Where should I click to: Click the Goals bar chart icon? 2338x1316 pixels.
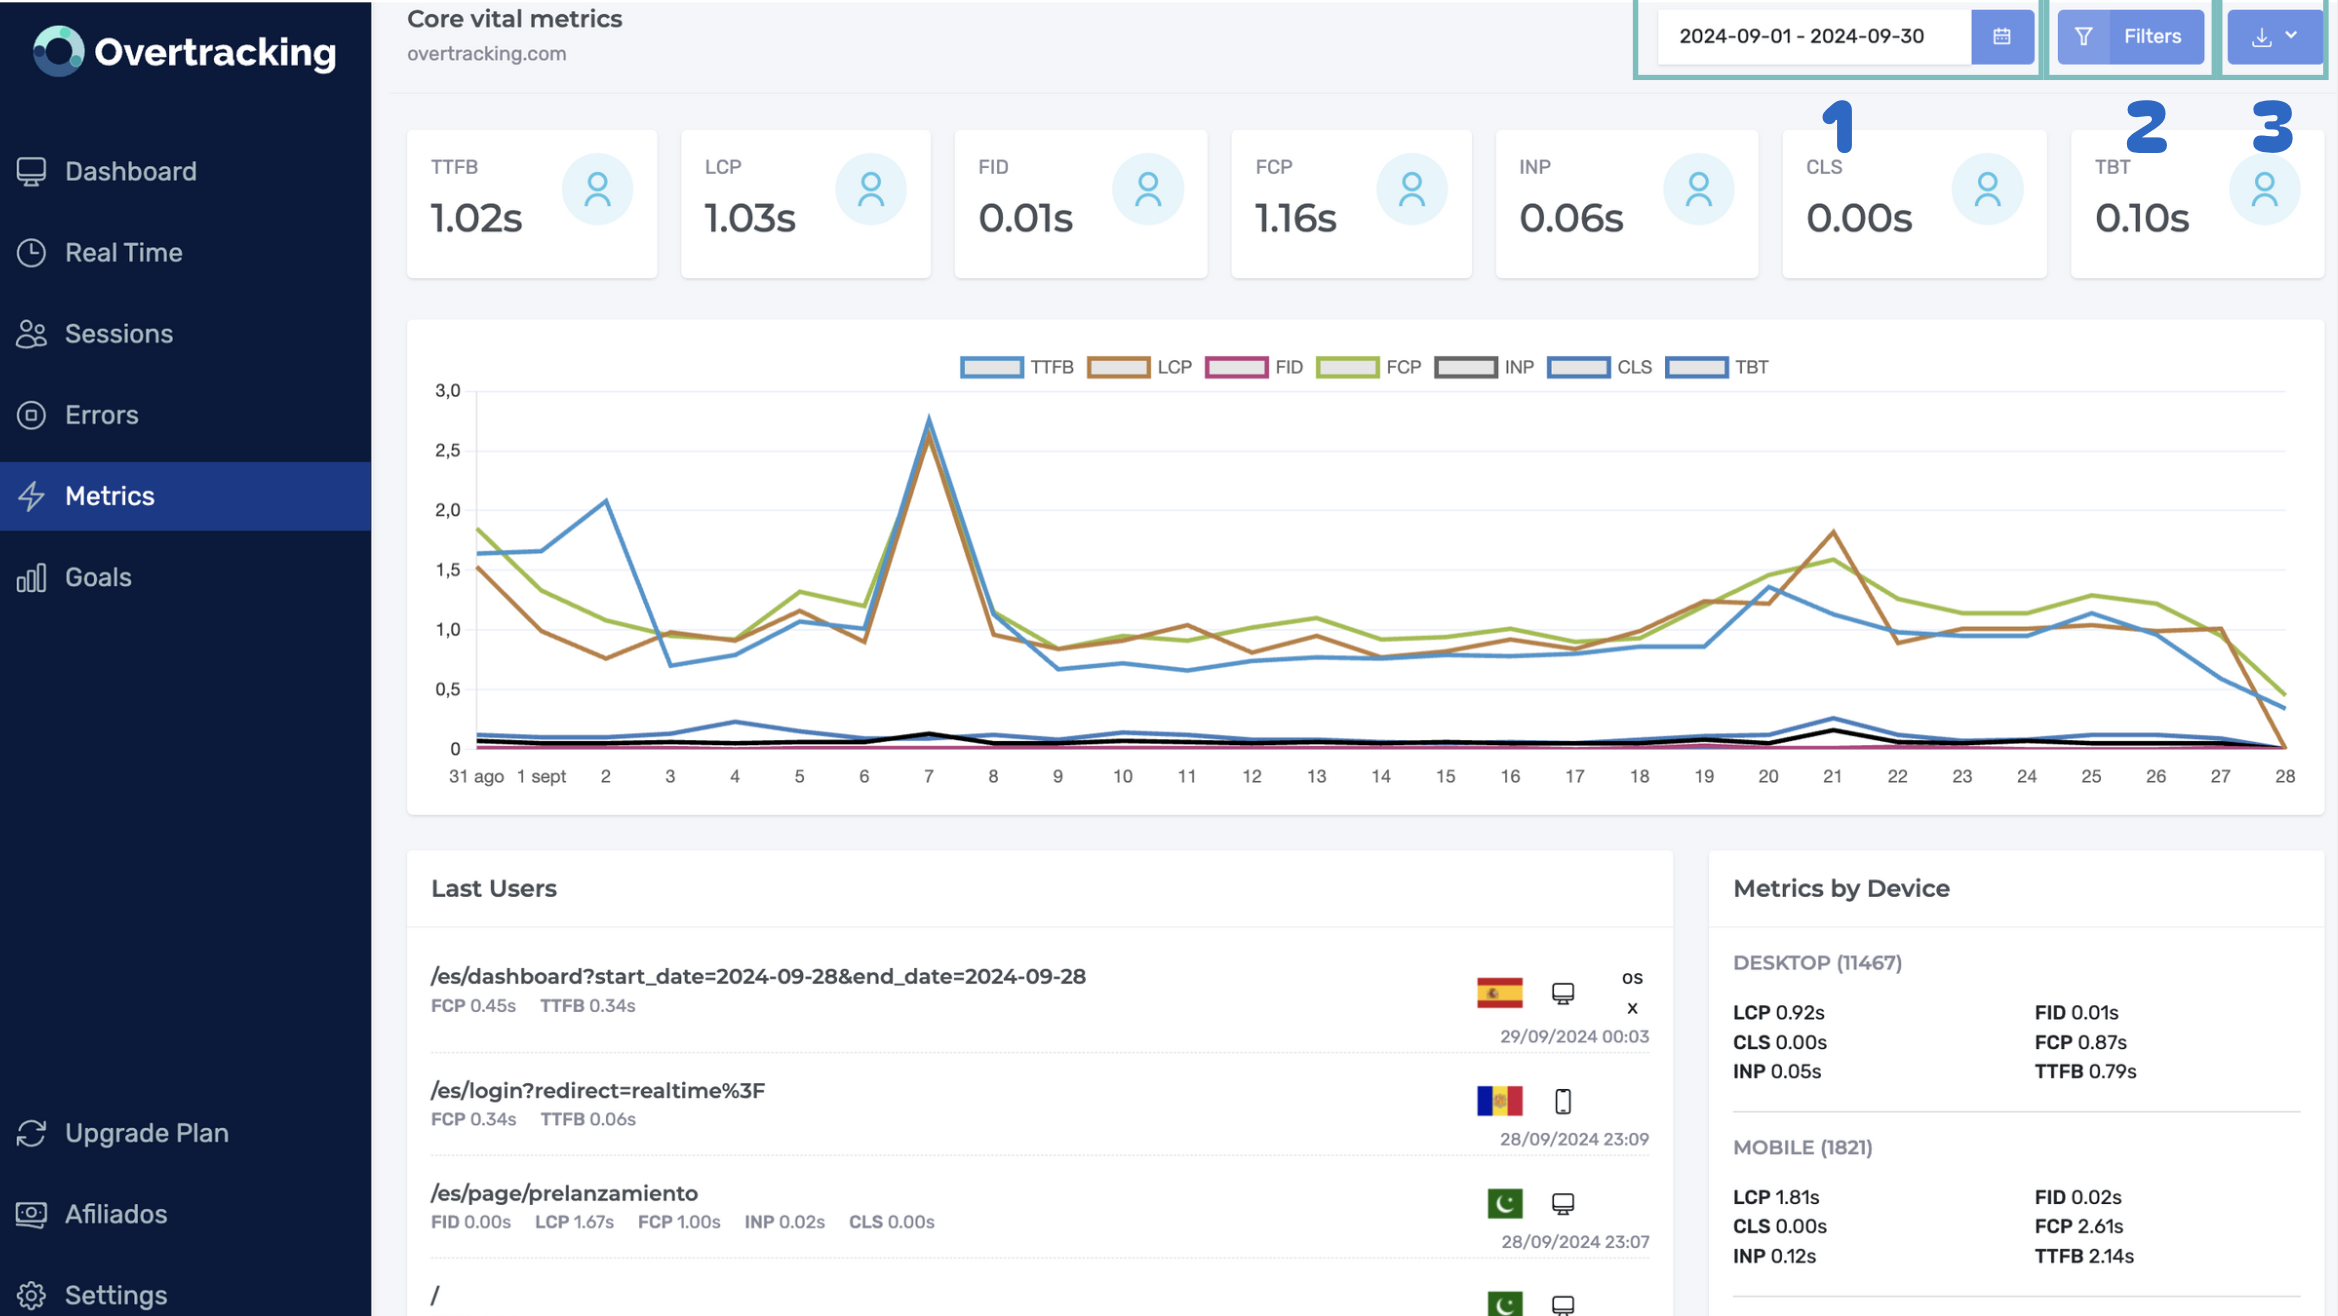coord(31,577)
